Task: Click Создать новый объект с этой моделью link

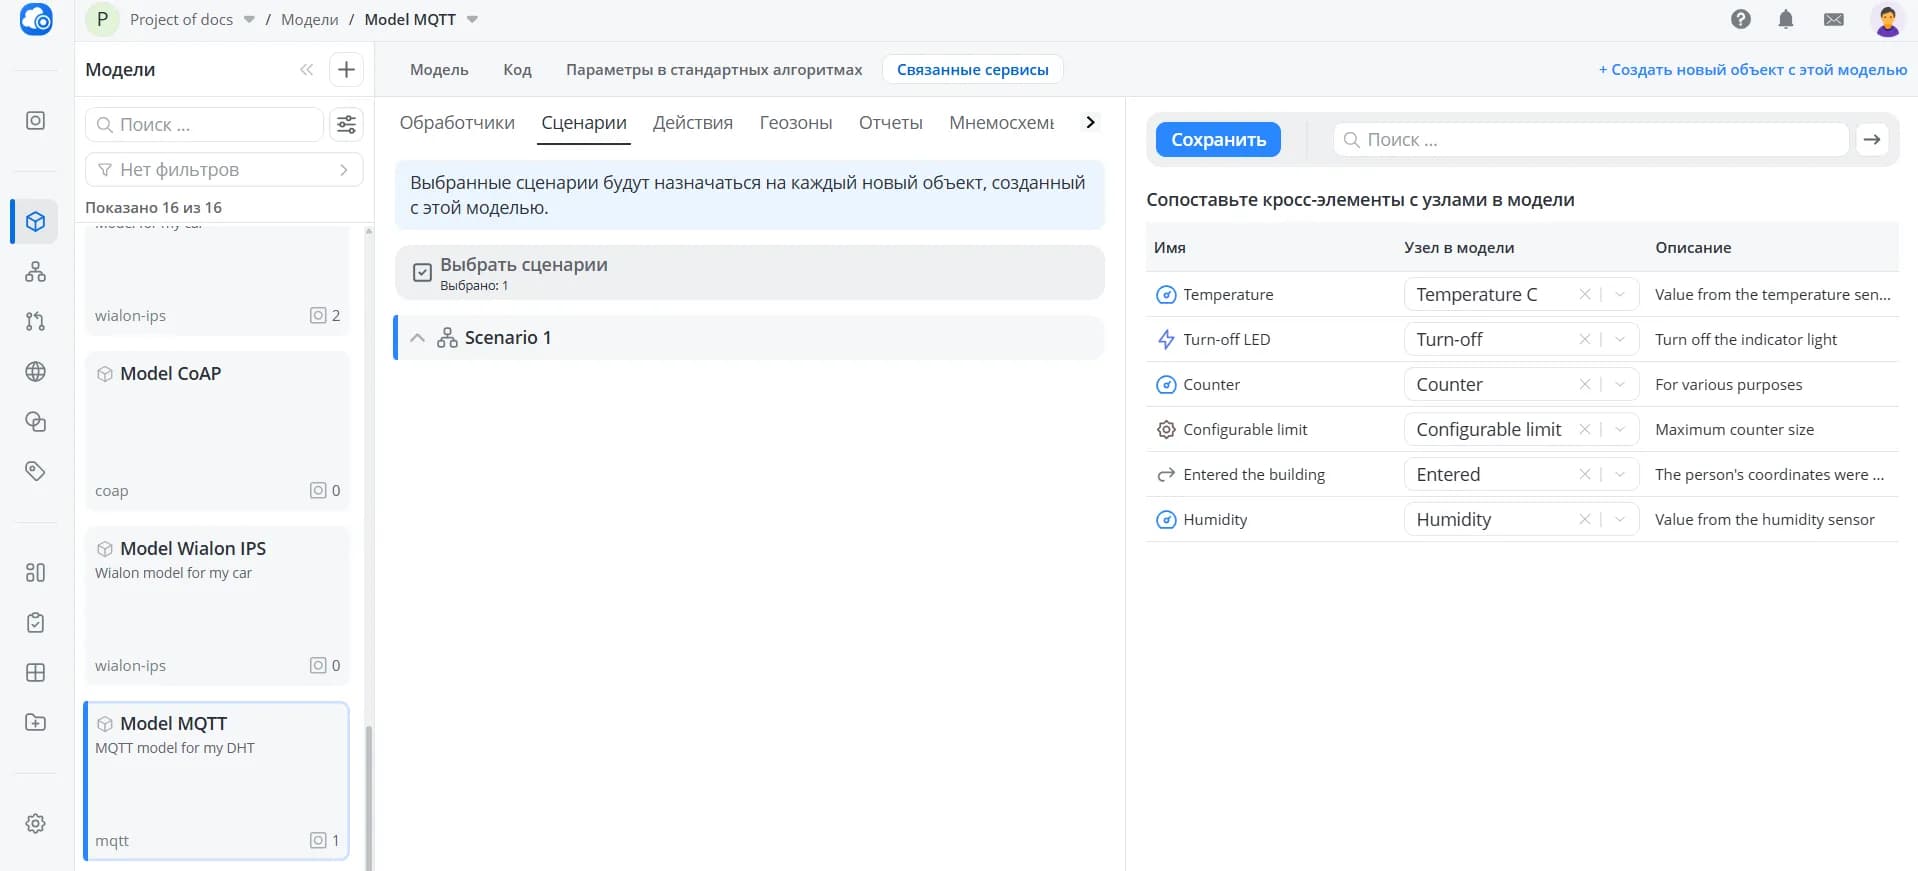Action: click(1753, 69)
